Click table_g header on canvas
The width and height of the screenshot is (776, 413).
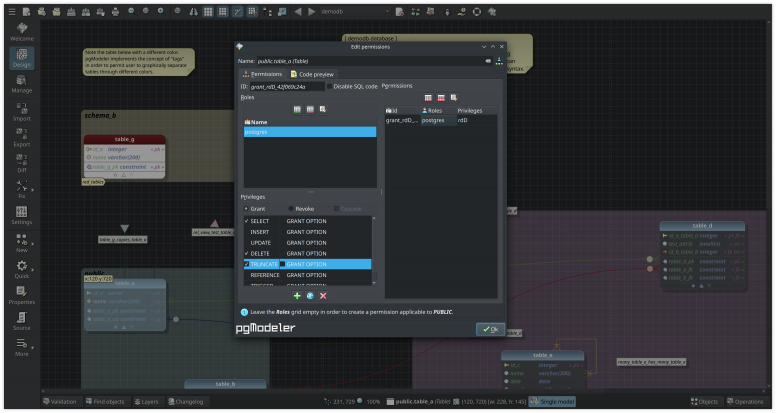click(124, 139)
